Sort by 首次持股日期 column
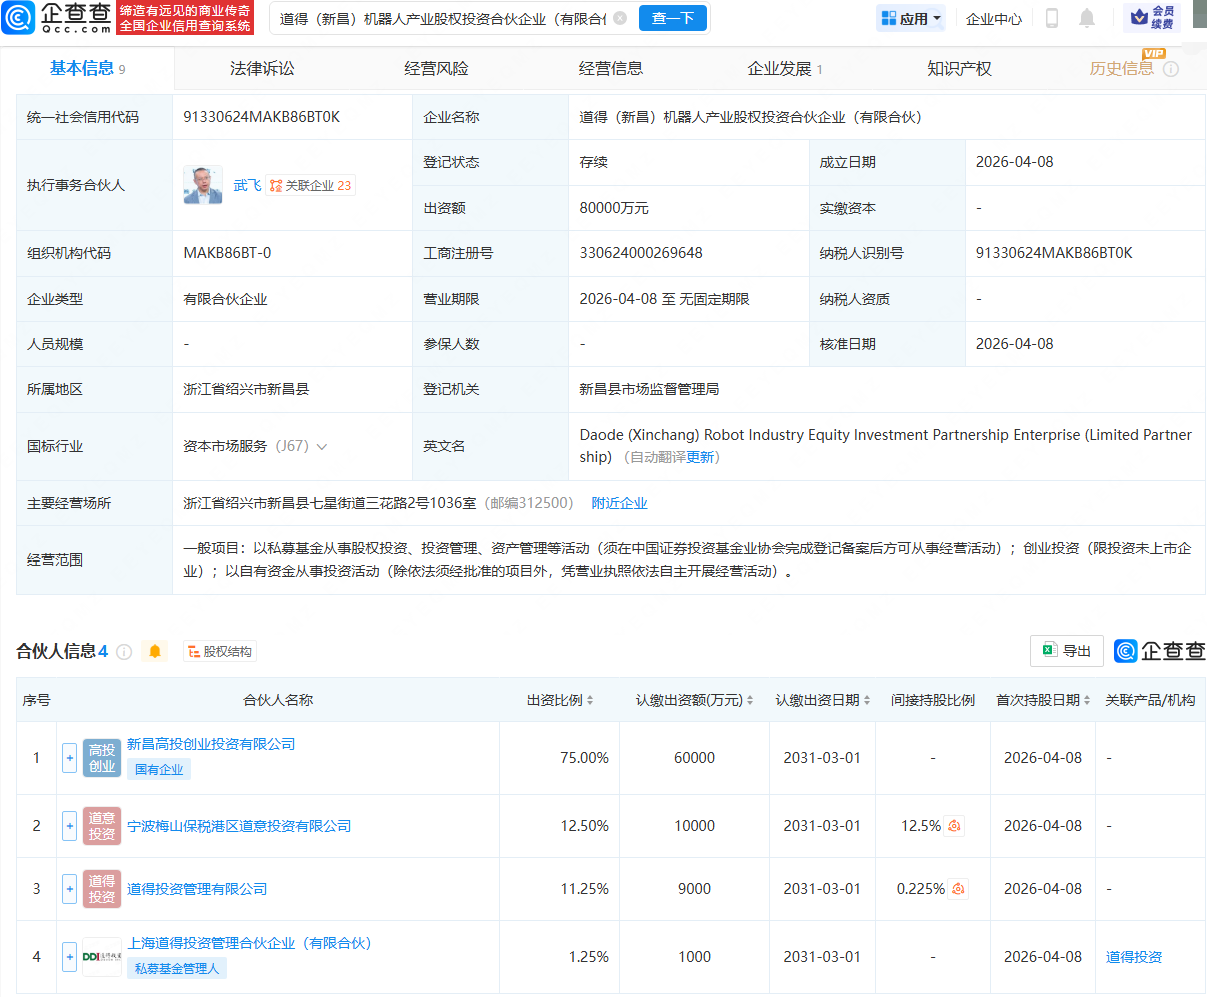This screenshot has height=997, width=1207. click(1043, 700)
